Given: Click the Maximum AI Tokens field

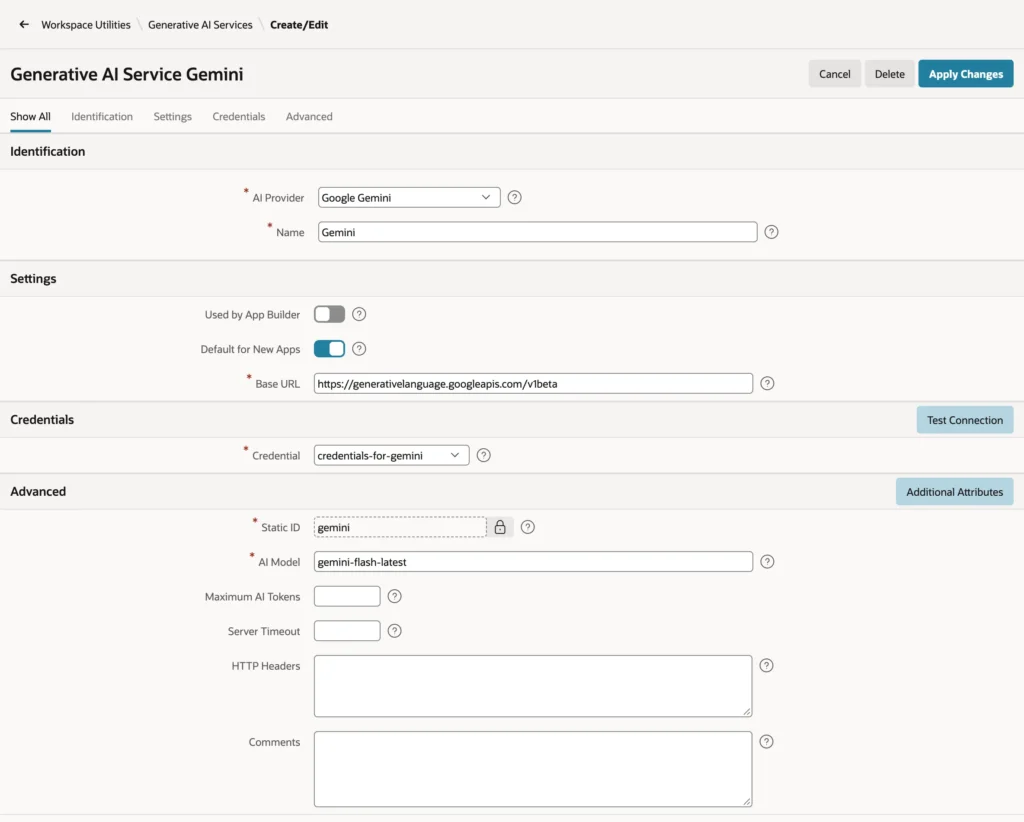Looking at the screenshot, I should coord(347,596).
